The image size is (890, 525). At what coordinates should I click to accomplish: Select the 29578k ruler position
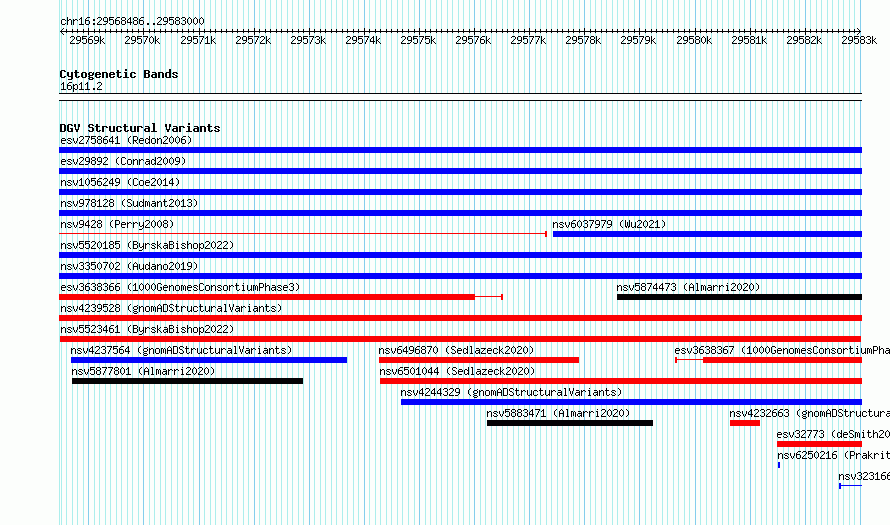(583, 40)
